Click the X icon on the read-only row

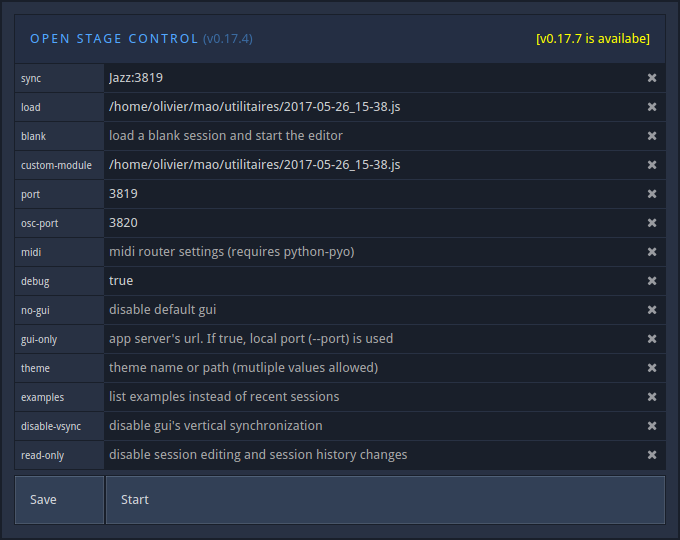[x=652, y=455]
